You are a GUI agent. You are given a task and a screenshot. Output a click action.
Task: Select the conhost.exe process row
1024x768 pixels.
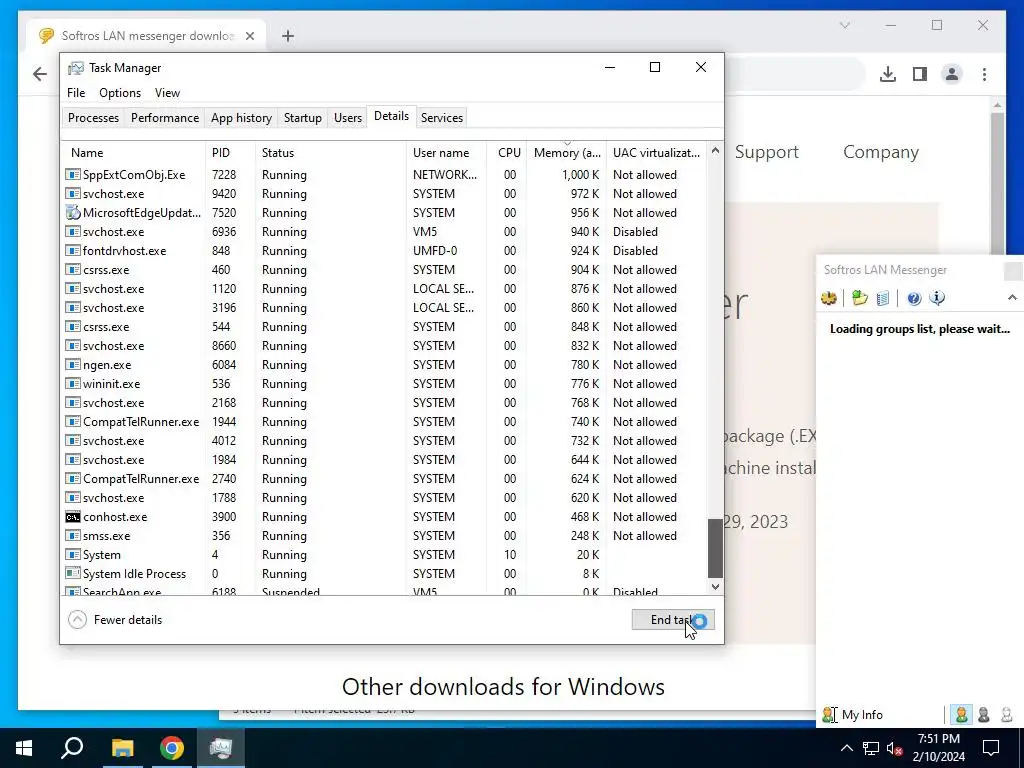385,517
